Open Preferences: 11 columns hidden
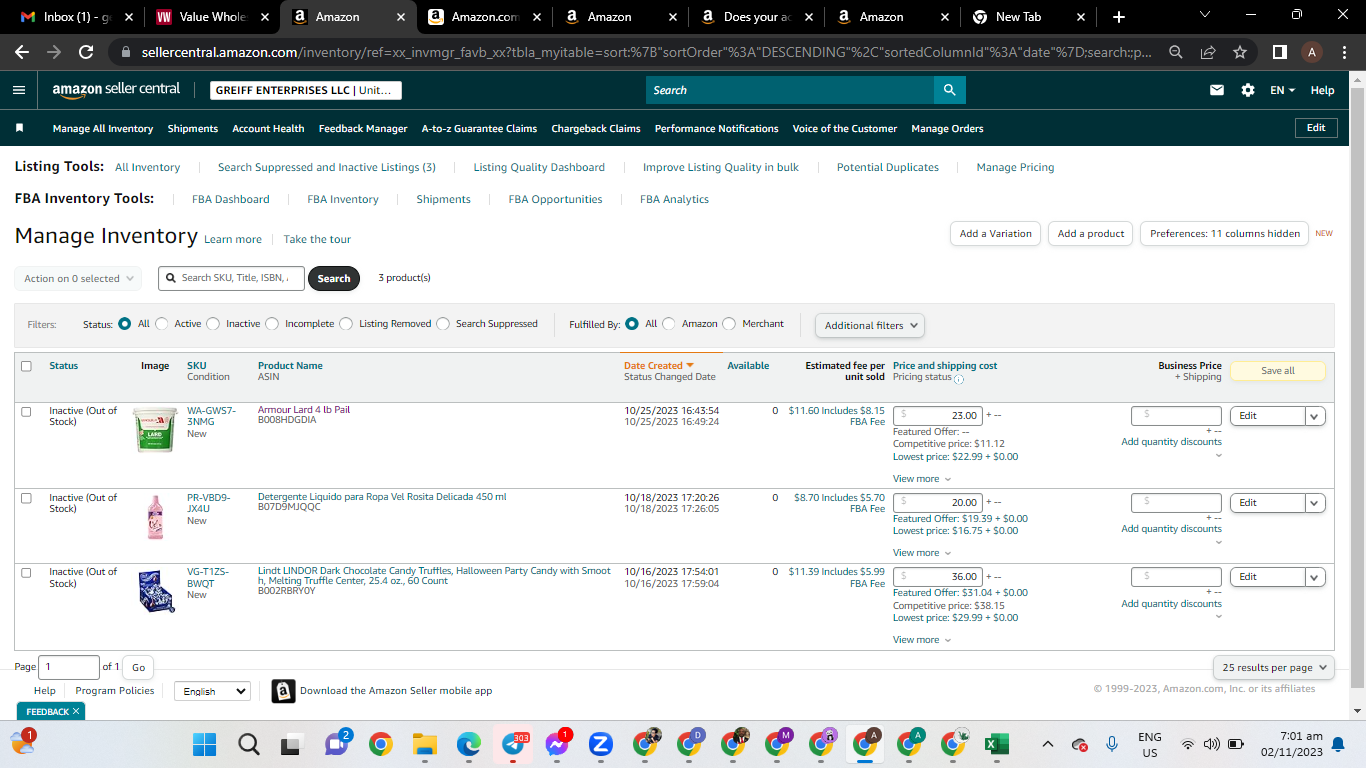This screenshot has width=1366, height=768. (1225, 234)
